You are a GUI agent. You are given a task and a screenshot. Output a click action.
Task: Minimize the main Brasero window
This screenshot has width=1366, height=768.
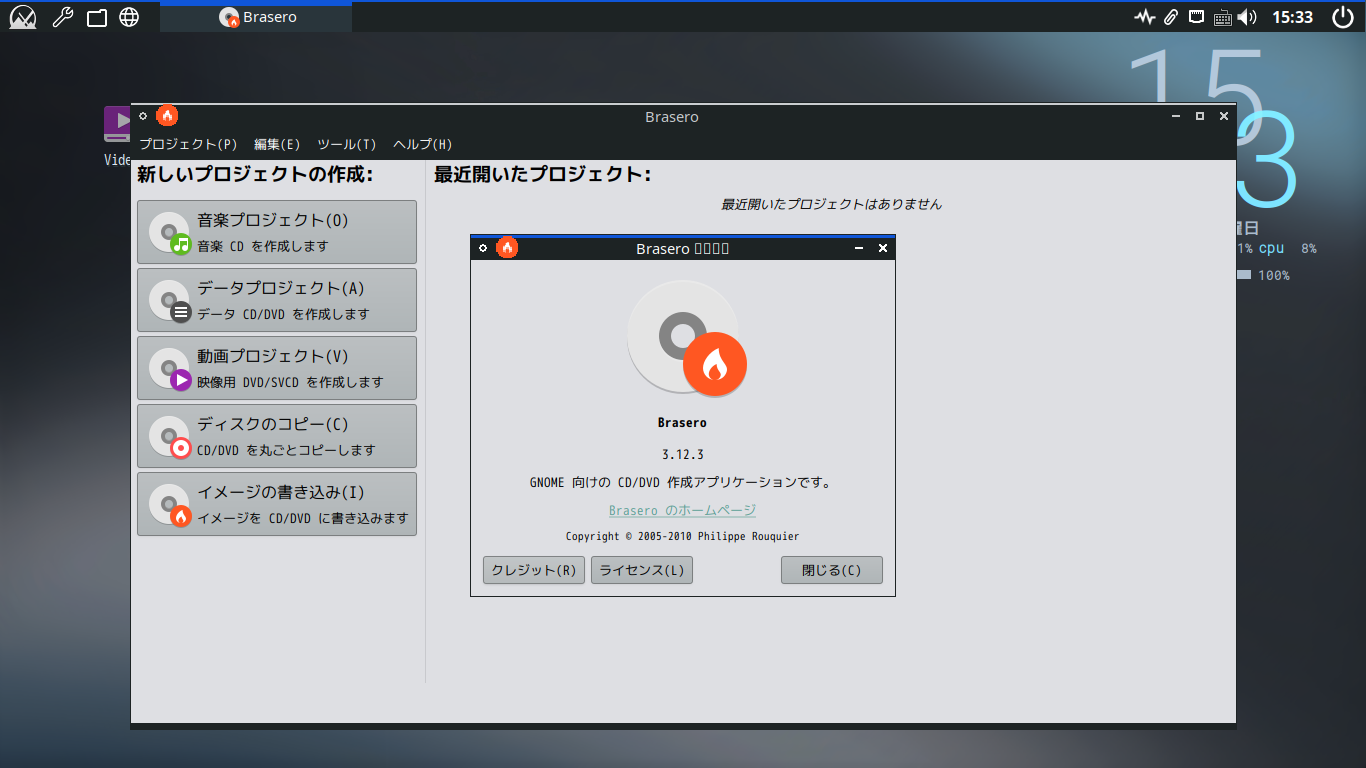pyautogui.click(x=1176, y=116)
